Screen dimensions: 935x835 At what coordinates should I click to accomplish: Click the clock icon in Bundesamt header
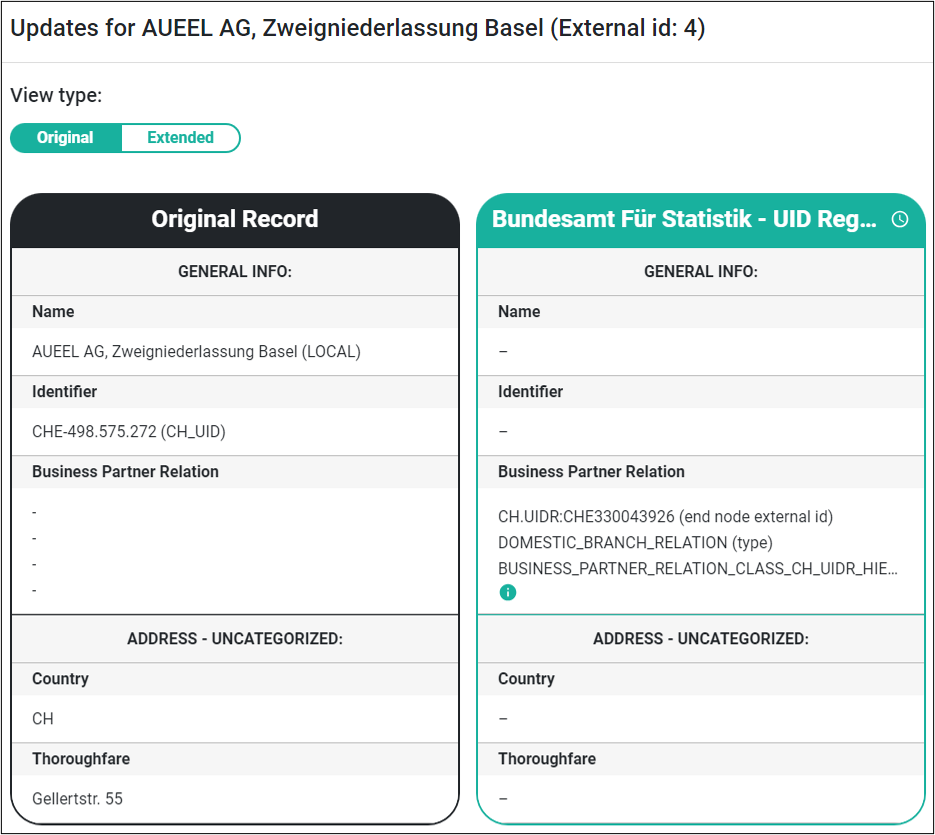[x=900, y=219]
